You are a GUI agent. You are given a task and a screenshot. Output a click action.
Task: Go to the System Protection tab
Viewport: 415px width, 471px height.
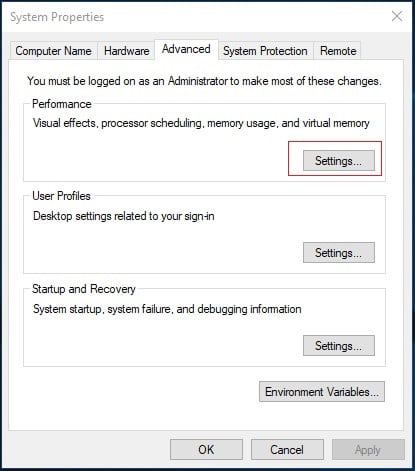click(265, 51)
